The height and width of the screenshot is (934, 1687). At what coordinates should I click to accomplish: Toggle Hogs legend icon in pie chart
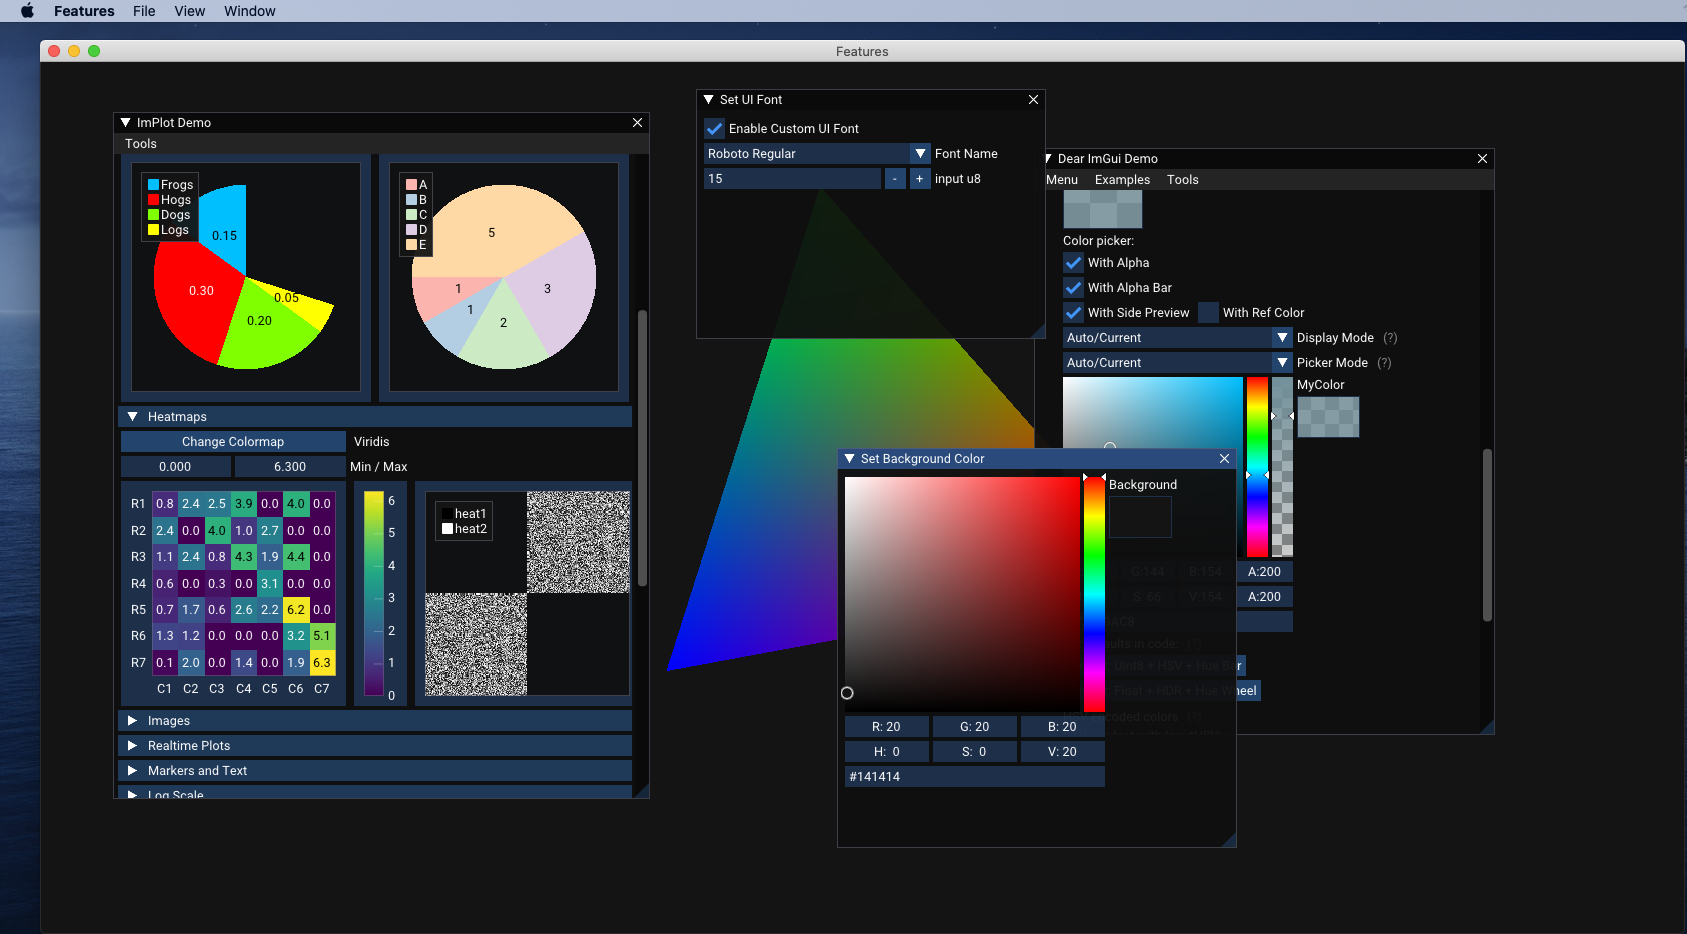153,200
